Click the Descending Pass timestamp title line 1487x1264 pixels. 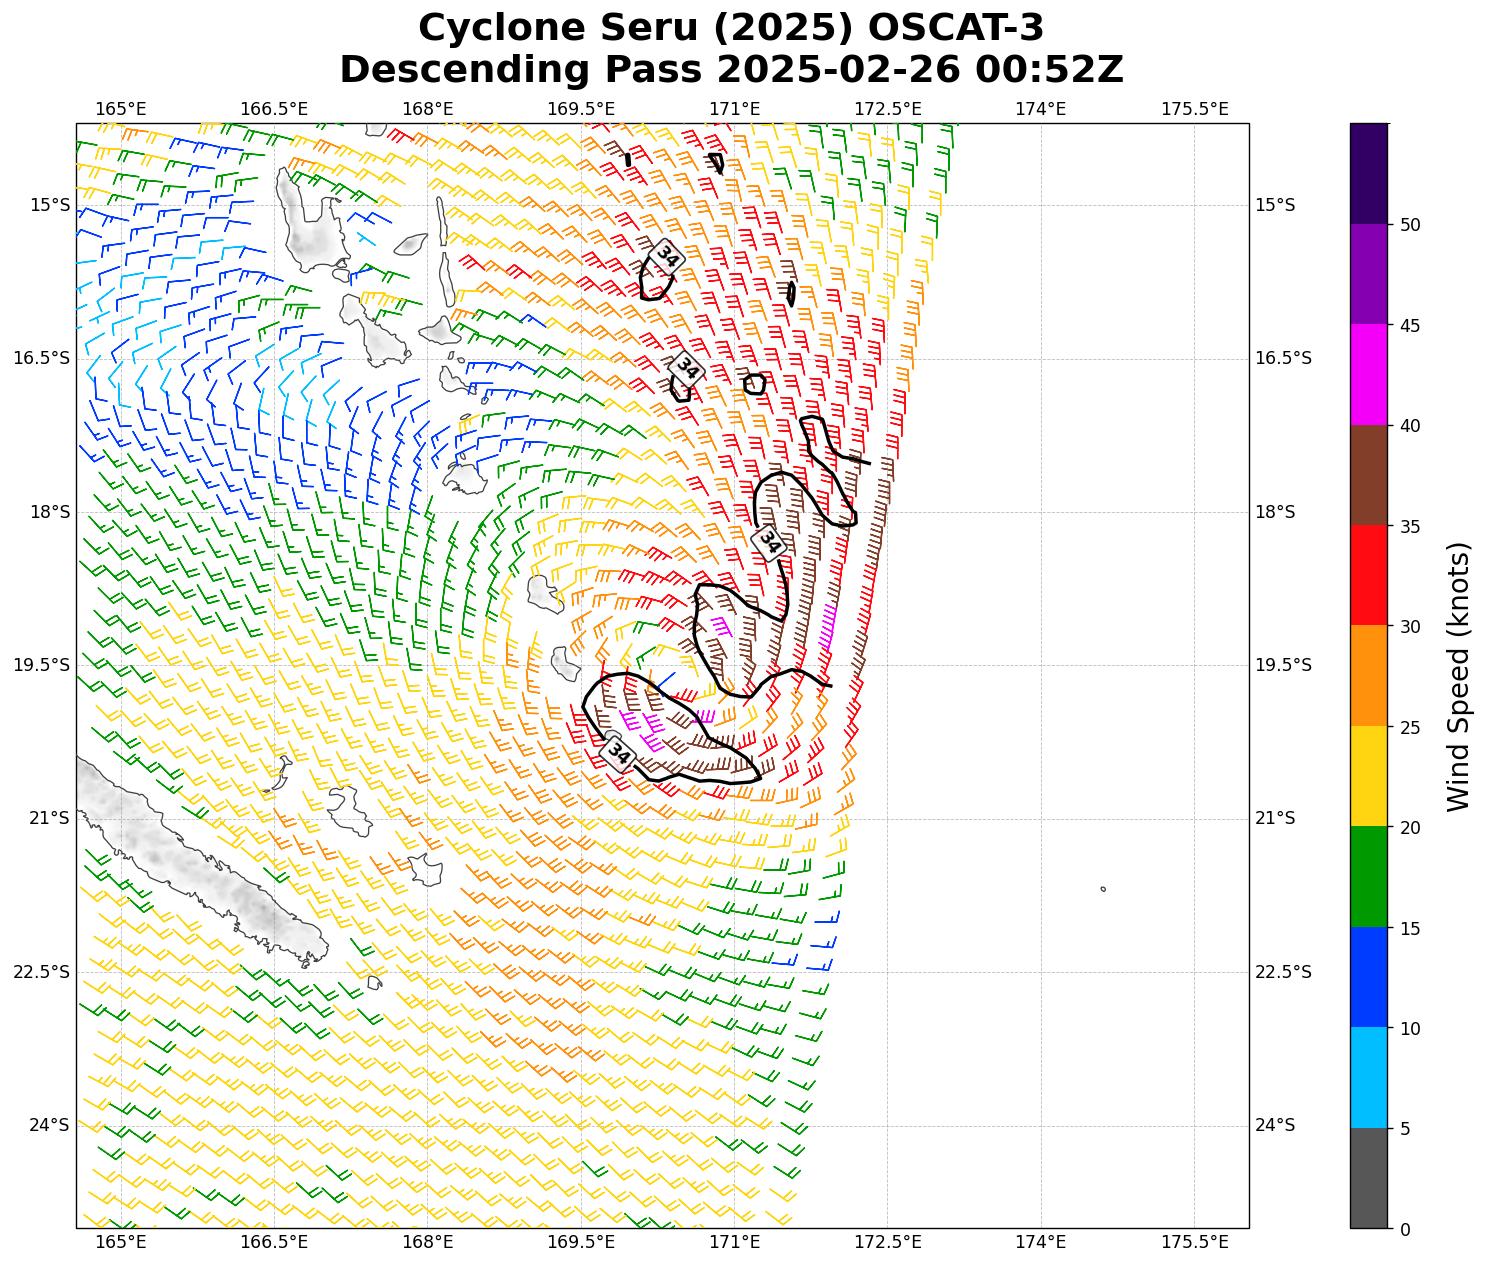click(731, 70)
